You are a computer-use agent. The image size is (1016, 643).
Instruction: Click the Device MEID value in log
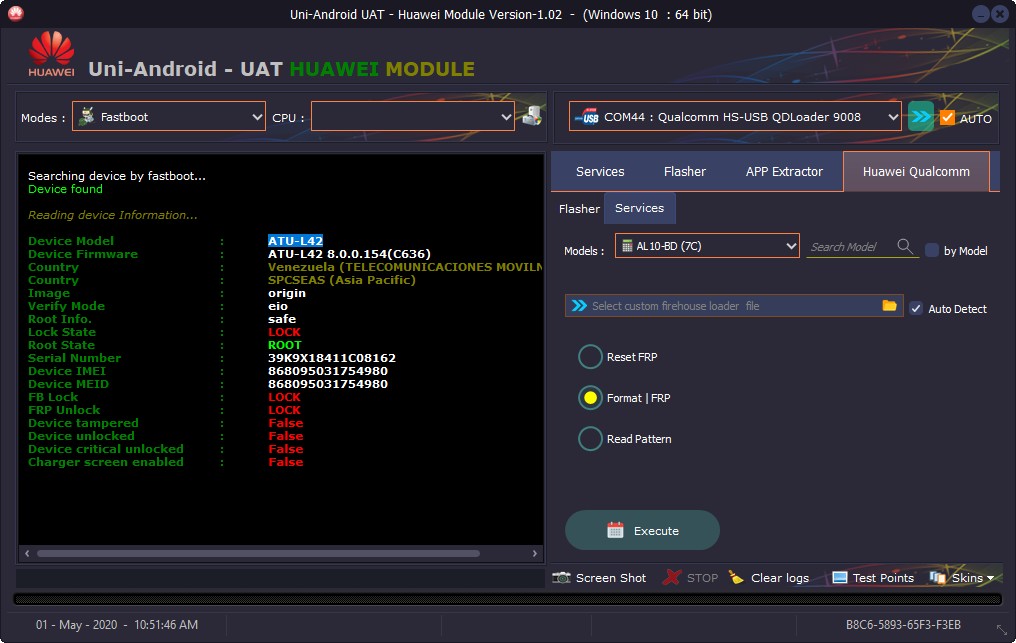coord(328,384)
